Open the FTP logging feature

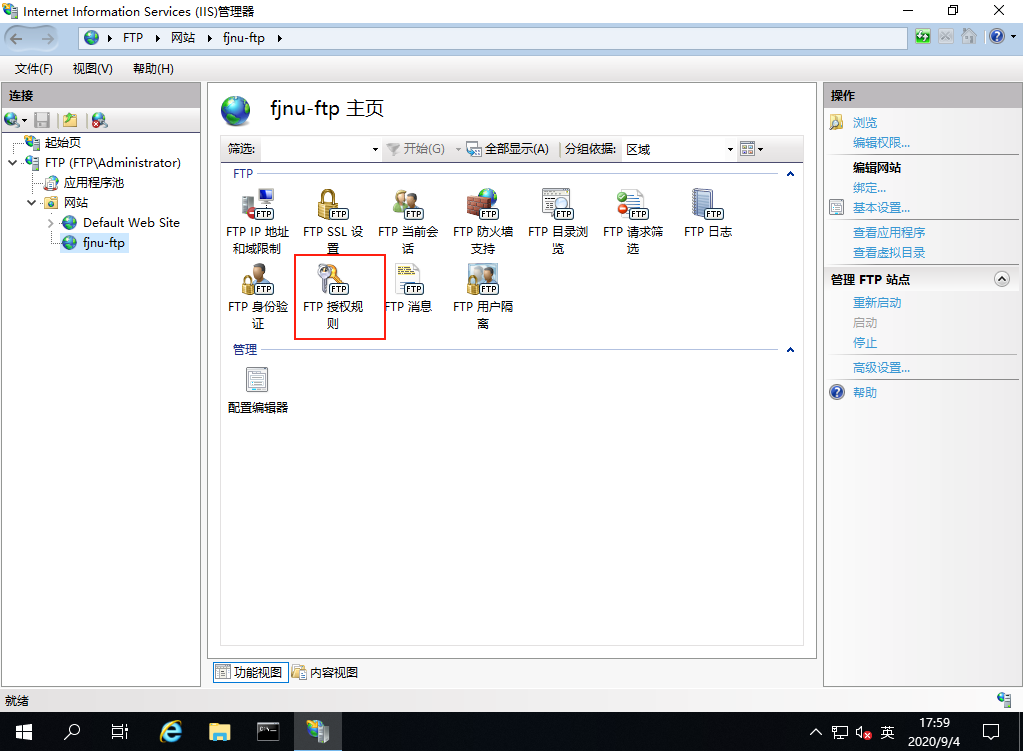pyautogui.click(x=708, y=213)
